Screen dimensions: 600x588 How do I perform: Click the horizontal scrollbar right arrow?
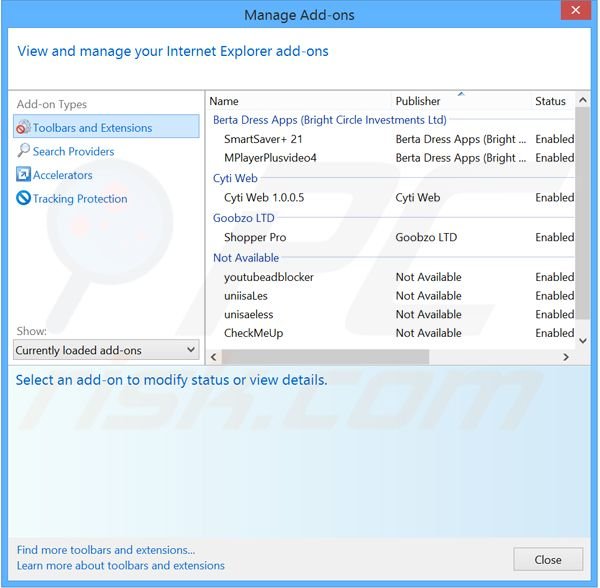(x=566, y=357)
